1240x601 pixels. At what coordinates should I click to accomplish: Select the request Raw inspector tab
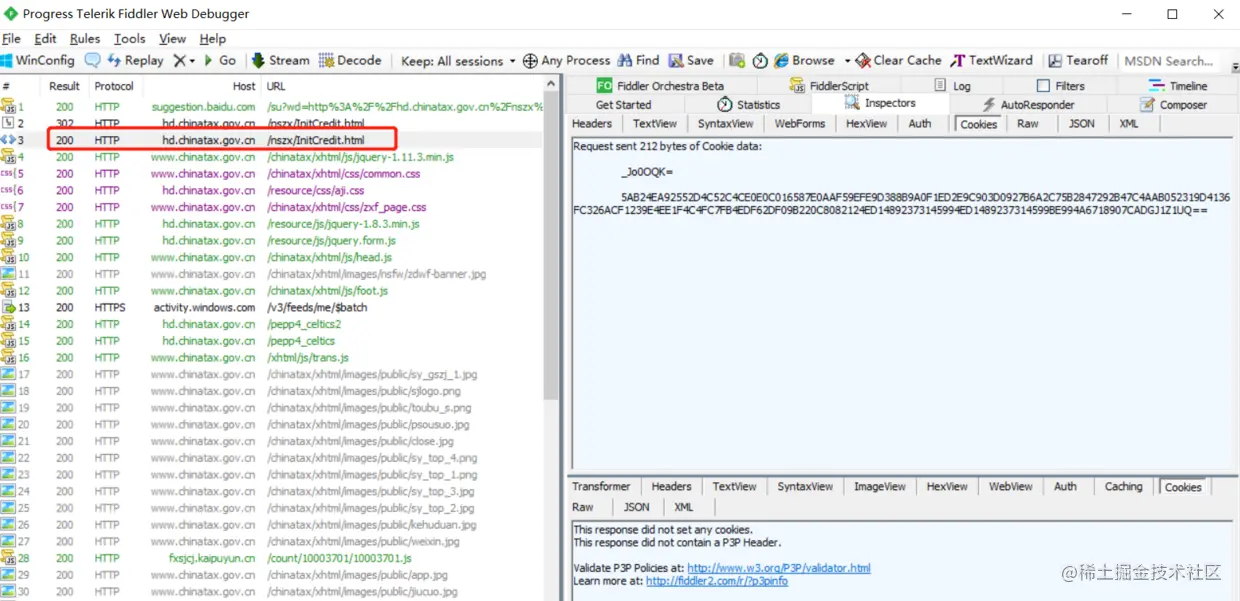click(1028, 124)
